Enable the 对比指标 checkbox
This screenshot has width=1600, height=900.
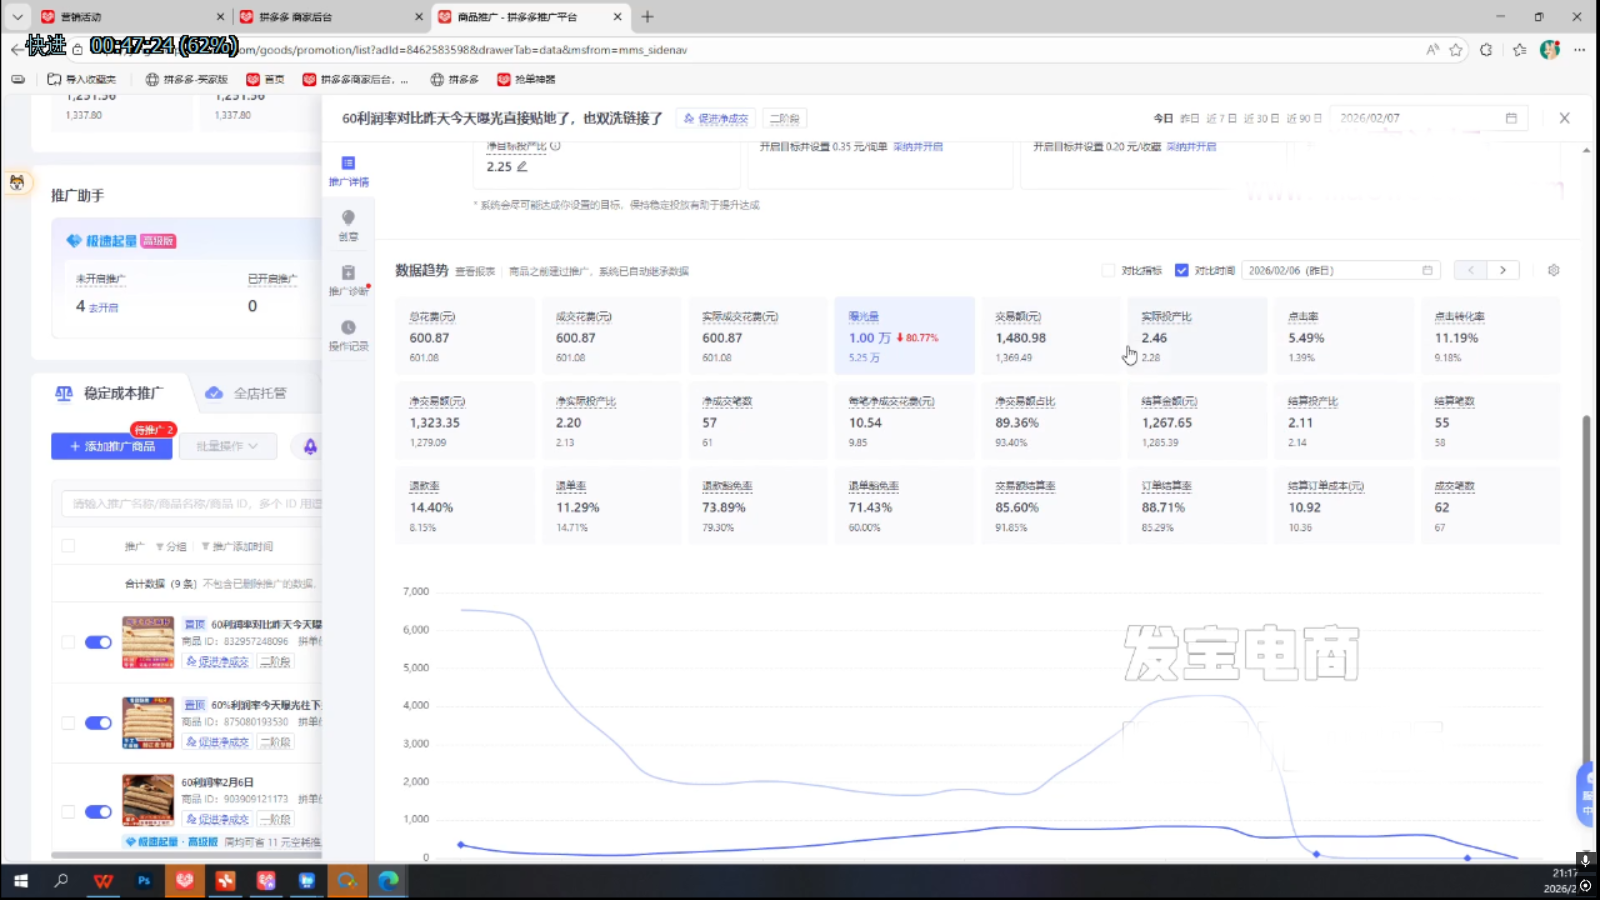[1108, 270]
